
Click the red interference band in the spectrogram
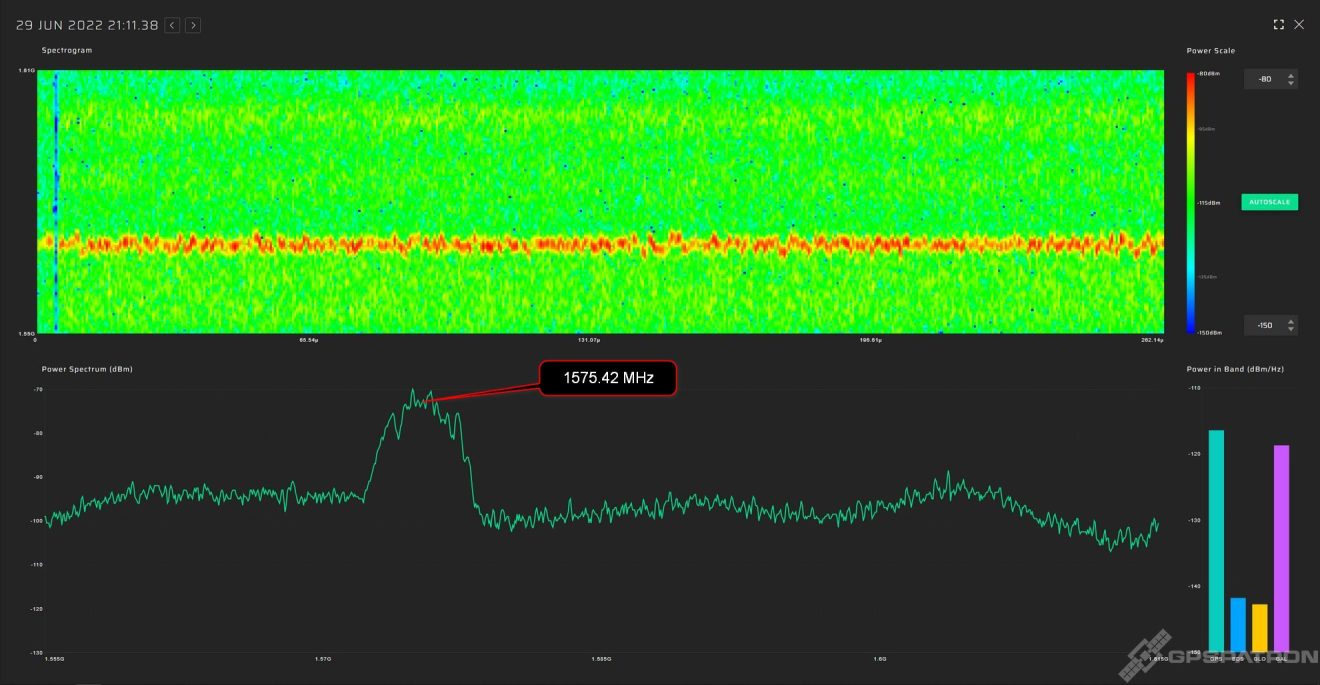pos(600,242)
